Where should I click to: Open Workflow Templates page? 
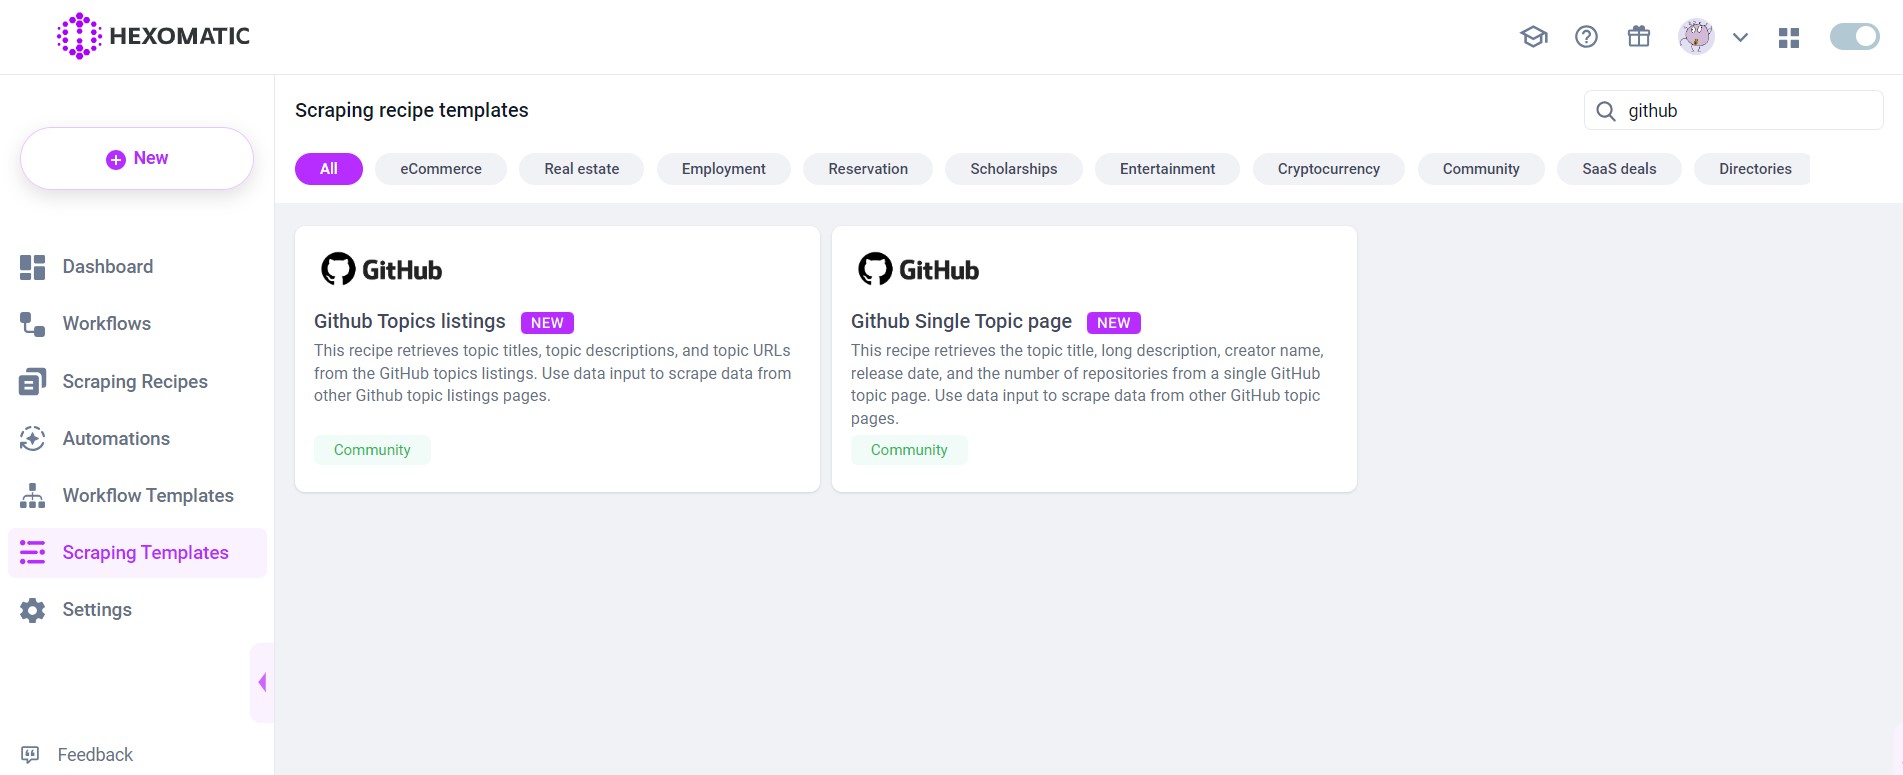(x=148, y=496)
